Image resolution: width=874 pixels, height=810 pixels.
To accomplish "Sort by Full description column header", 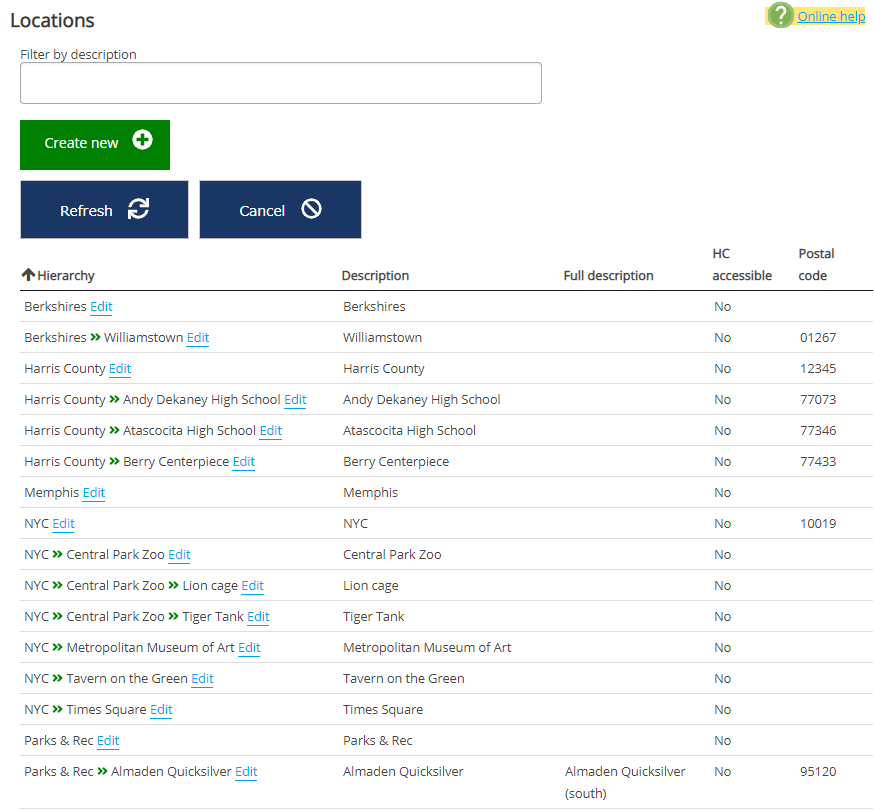I will coord(608,276).
